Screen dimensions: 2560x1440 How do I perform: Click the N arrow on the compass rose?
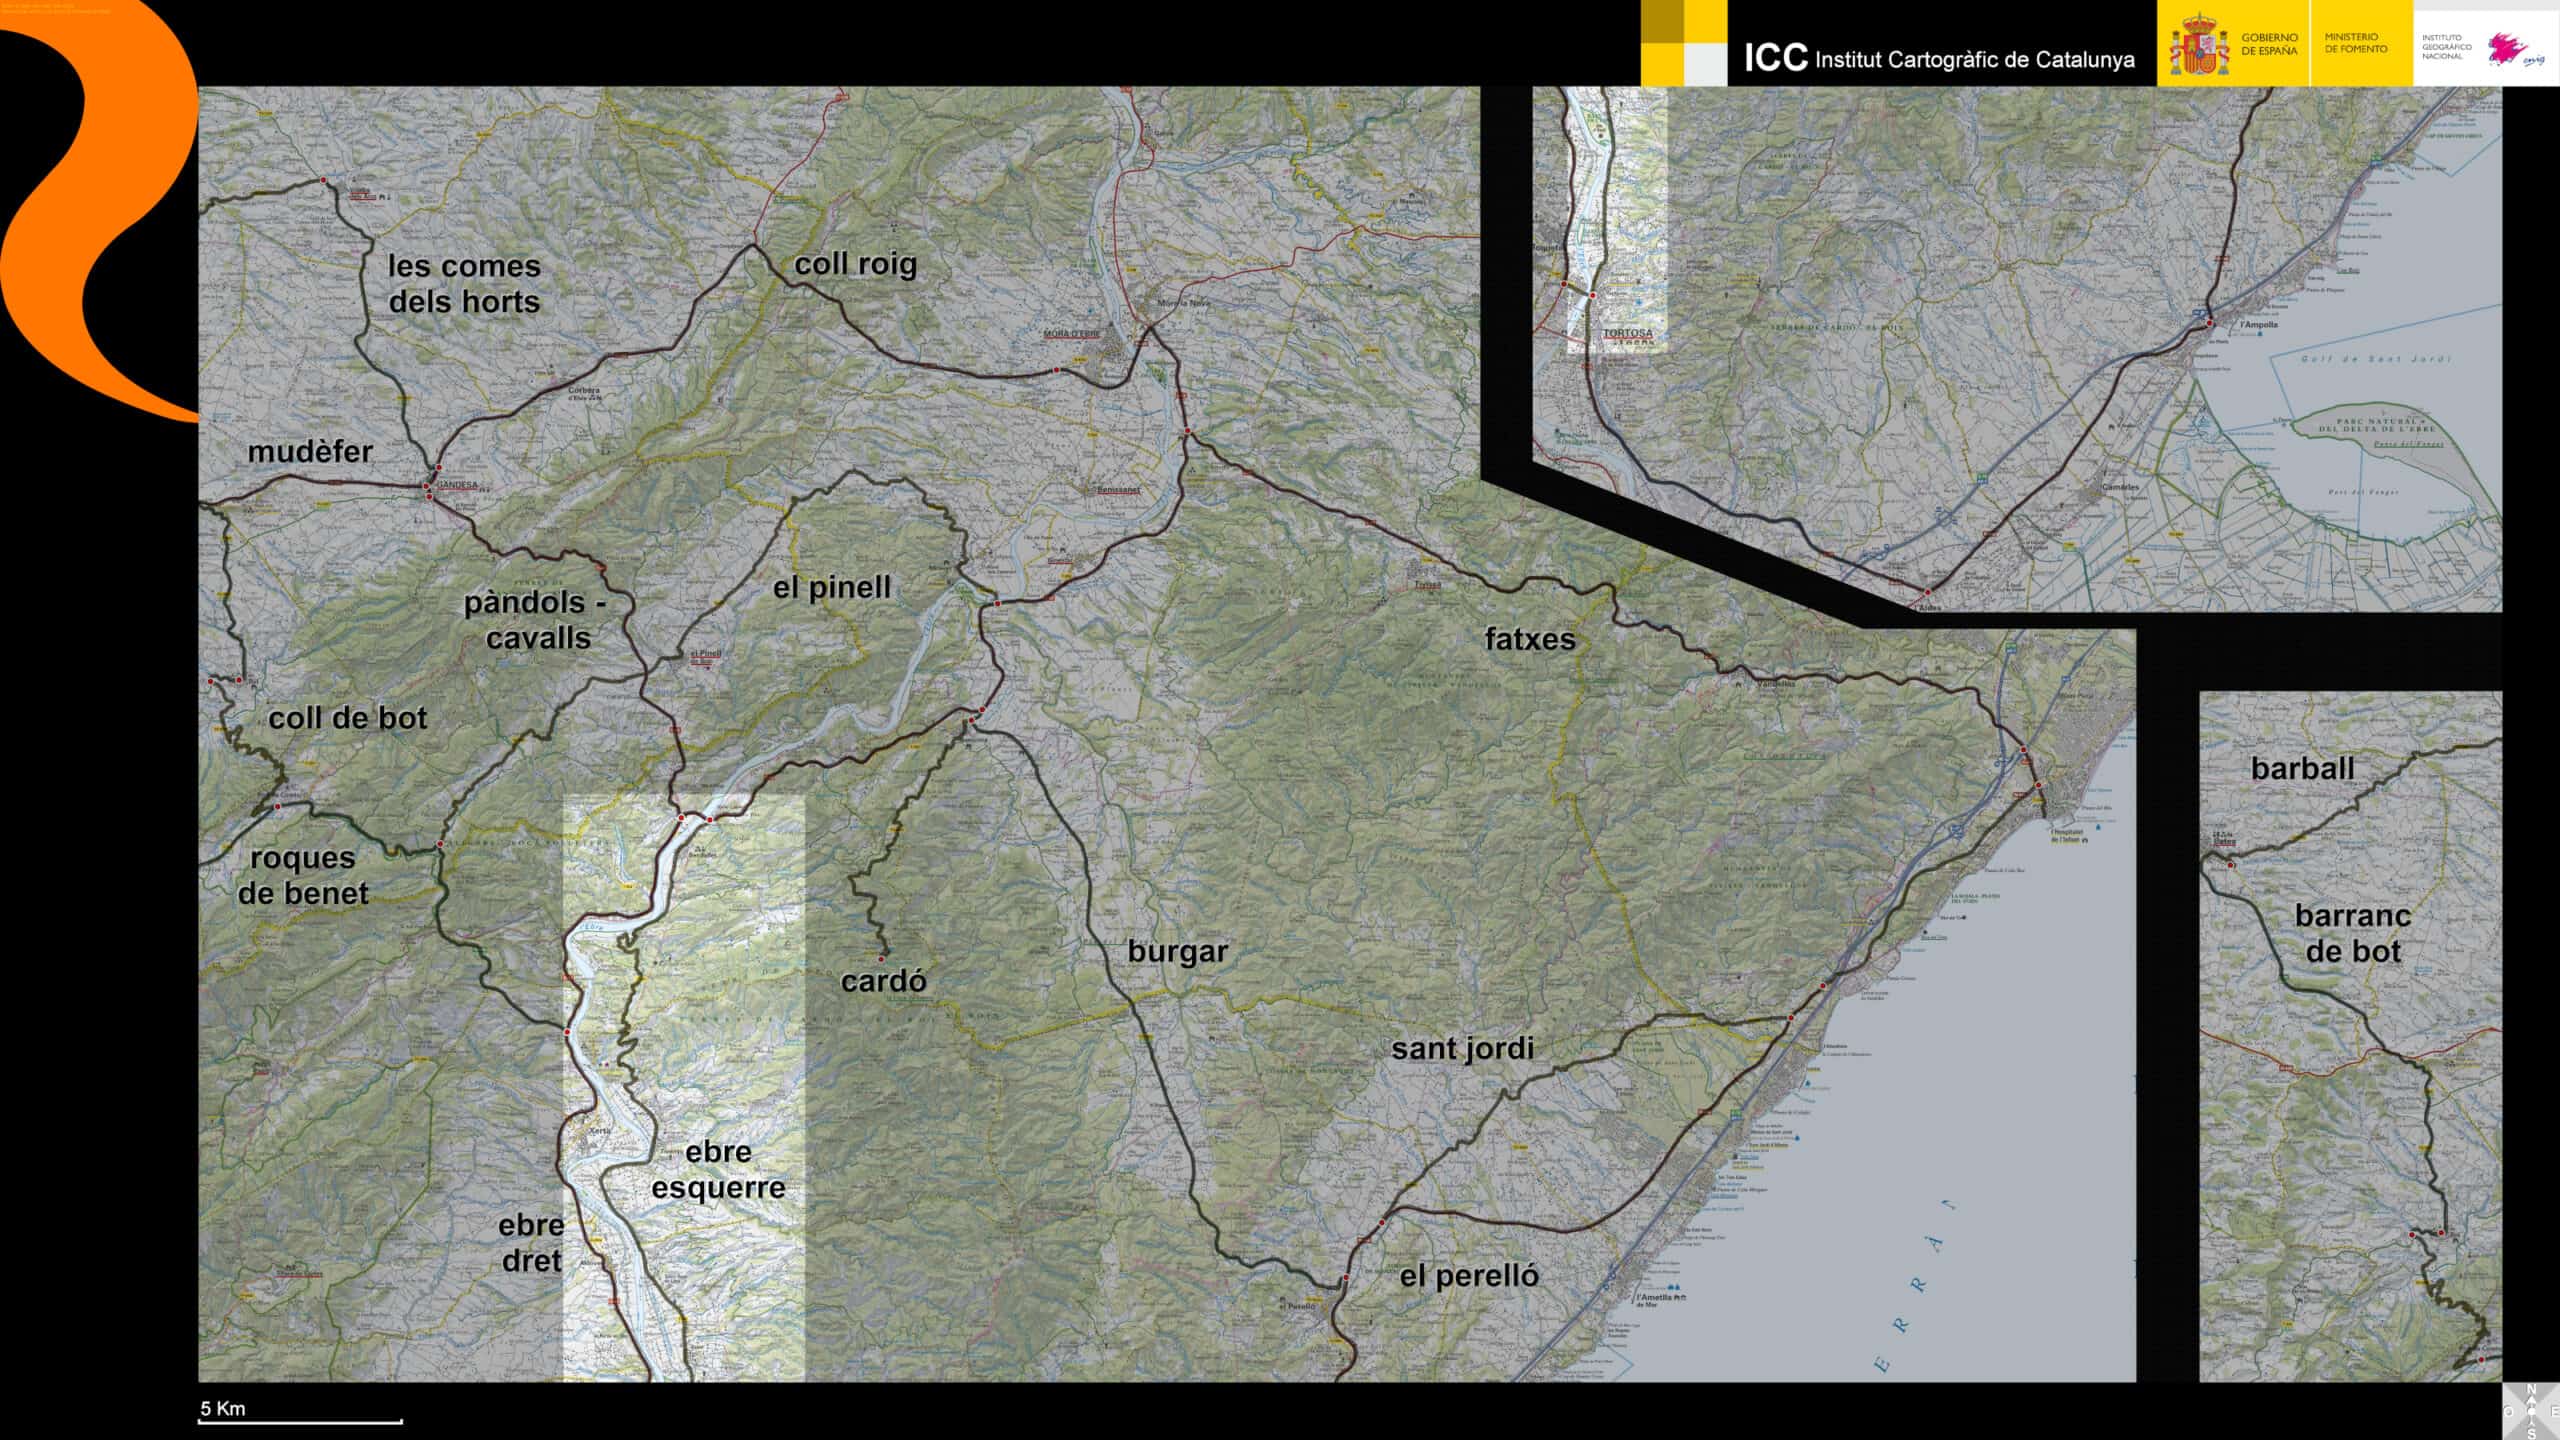(2531, 1391)
